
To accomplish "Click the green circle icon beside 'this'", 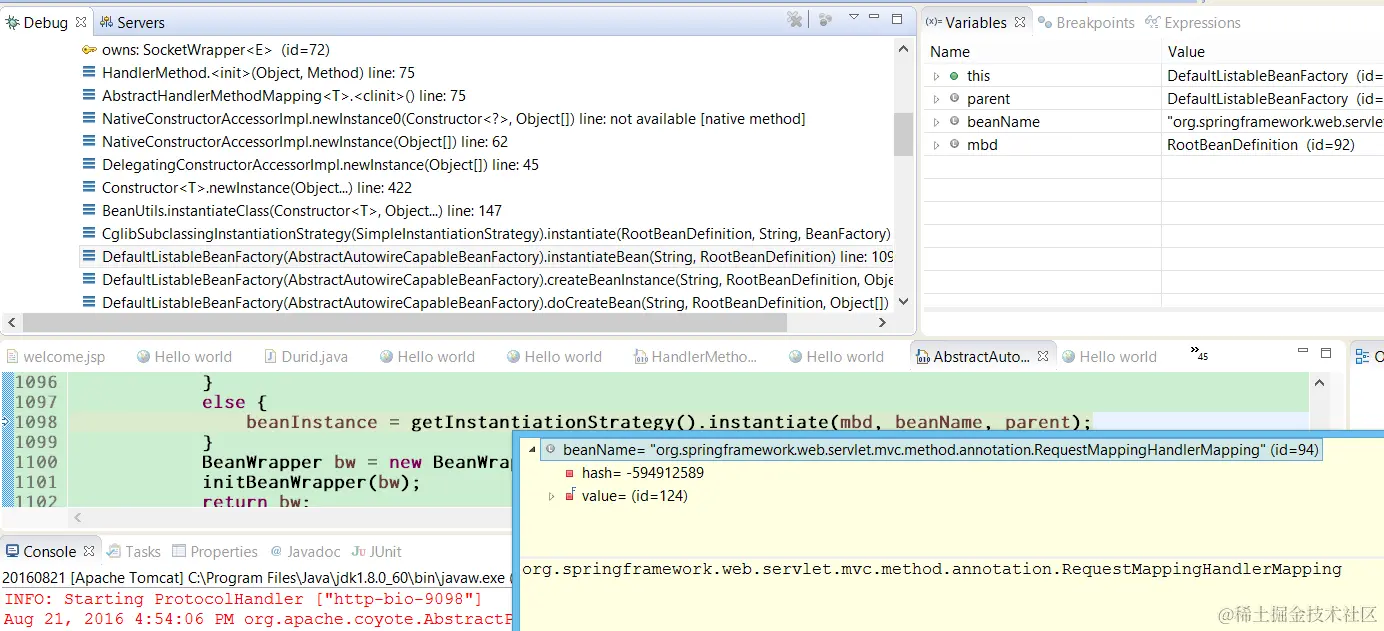I will coord(954,75).
